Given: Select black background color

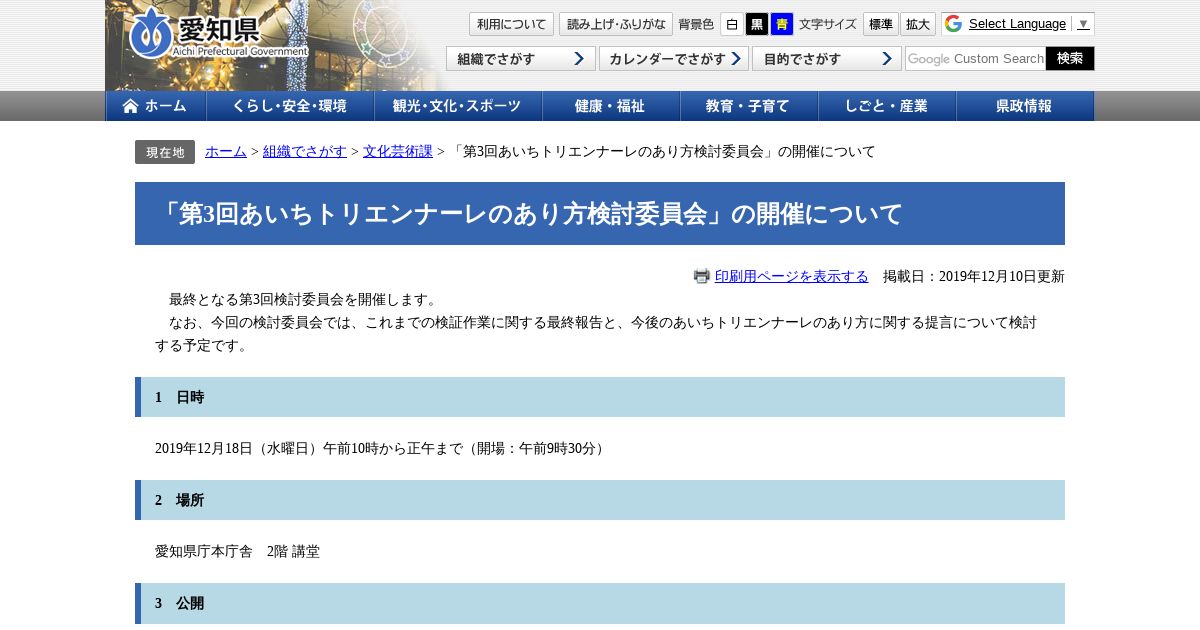Looking at the screenshot, I should (x=757, y=24).
